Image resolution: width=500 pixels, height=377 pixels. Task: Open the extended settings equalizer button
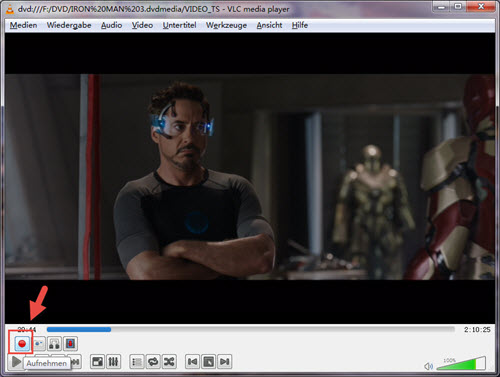pos(113,362)
